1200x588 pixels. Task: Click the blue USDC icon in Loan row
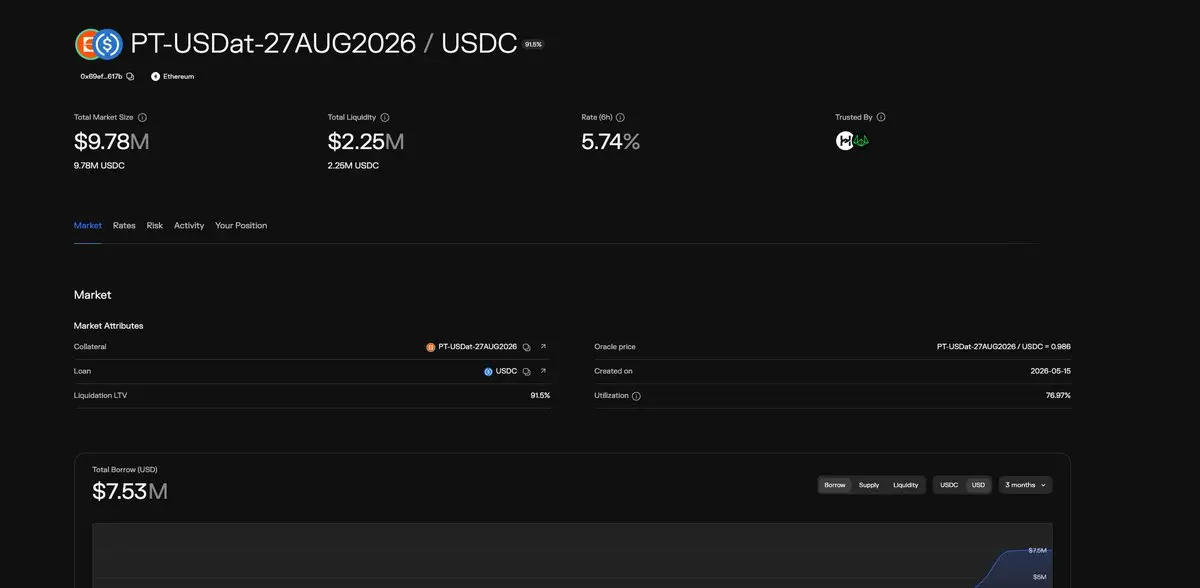point(488,371)
